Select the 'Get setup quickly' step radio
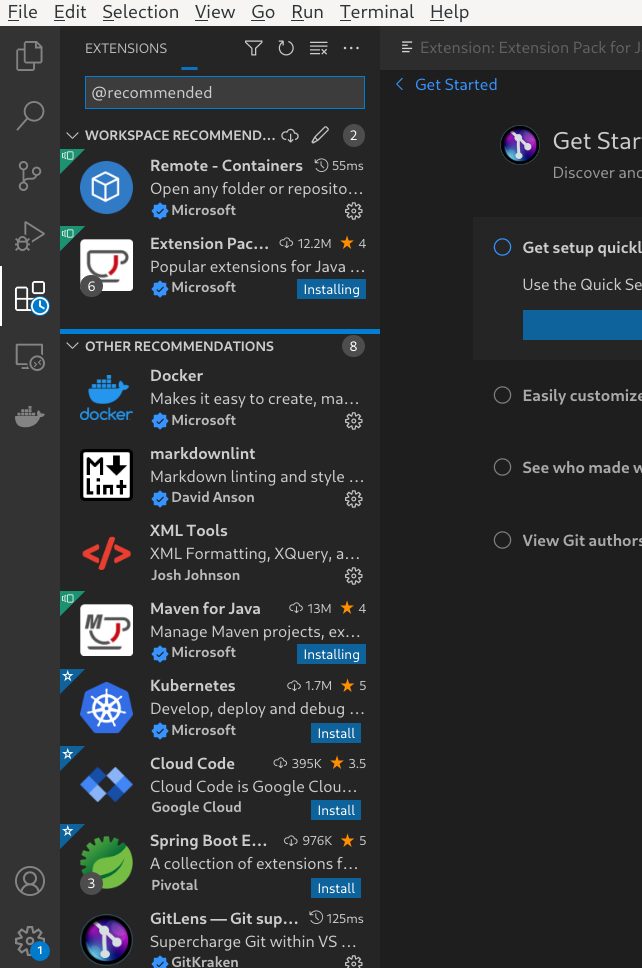Viewport: 642px width, 968px height. point(502,248)
